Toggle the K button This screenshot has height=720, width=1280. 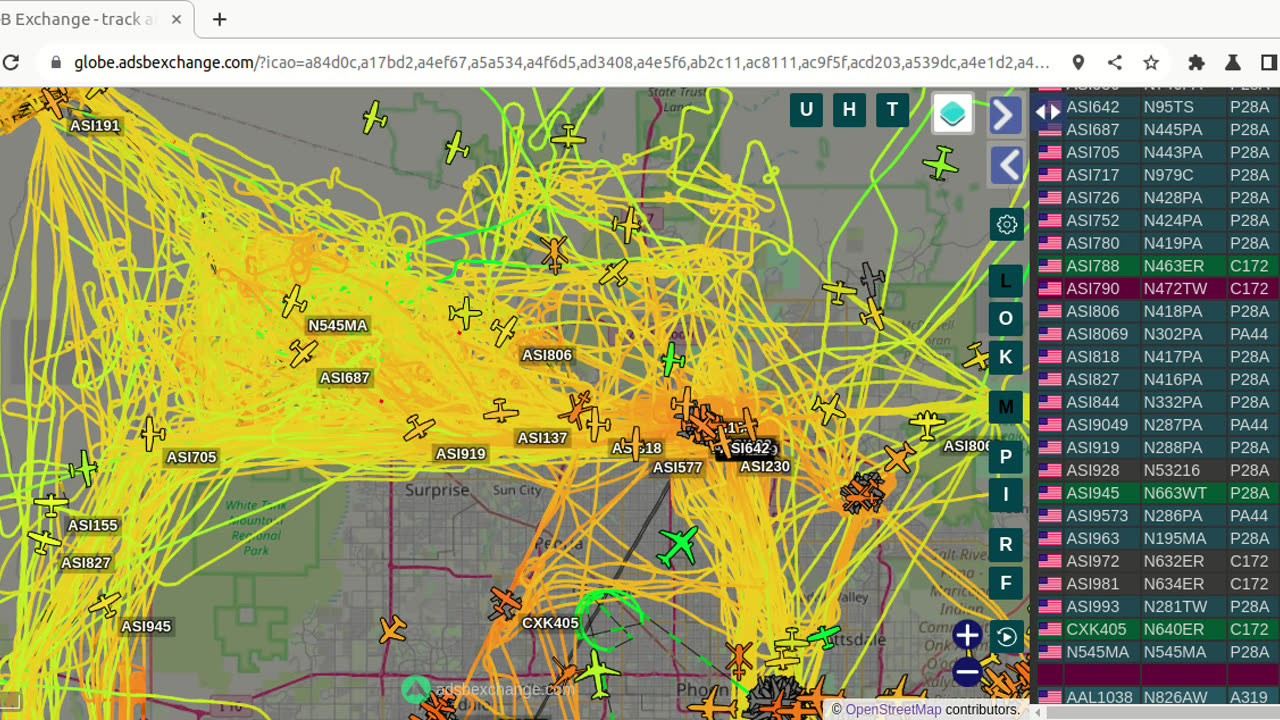pos(1006,357)
